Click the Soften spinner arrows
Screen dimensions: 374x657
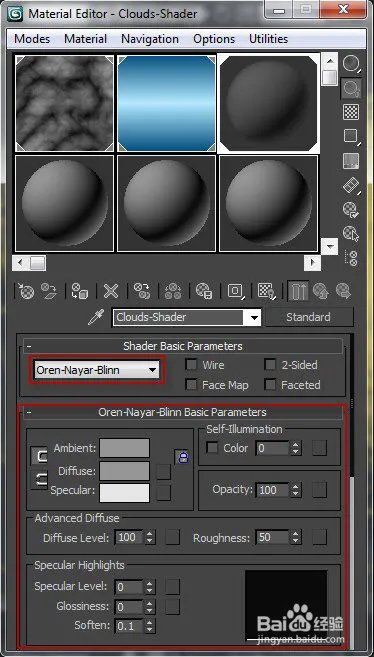click(150, 626)
